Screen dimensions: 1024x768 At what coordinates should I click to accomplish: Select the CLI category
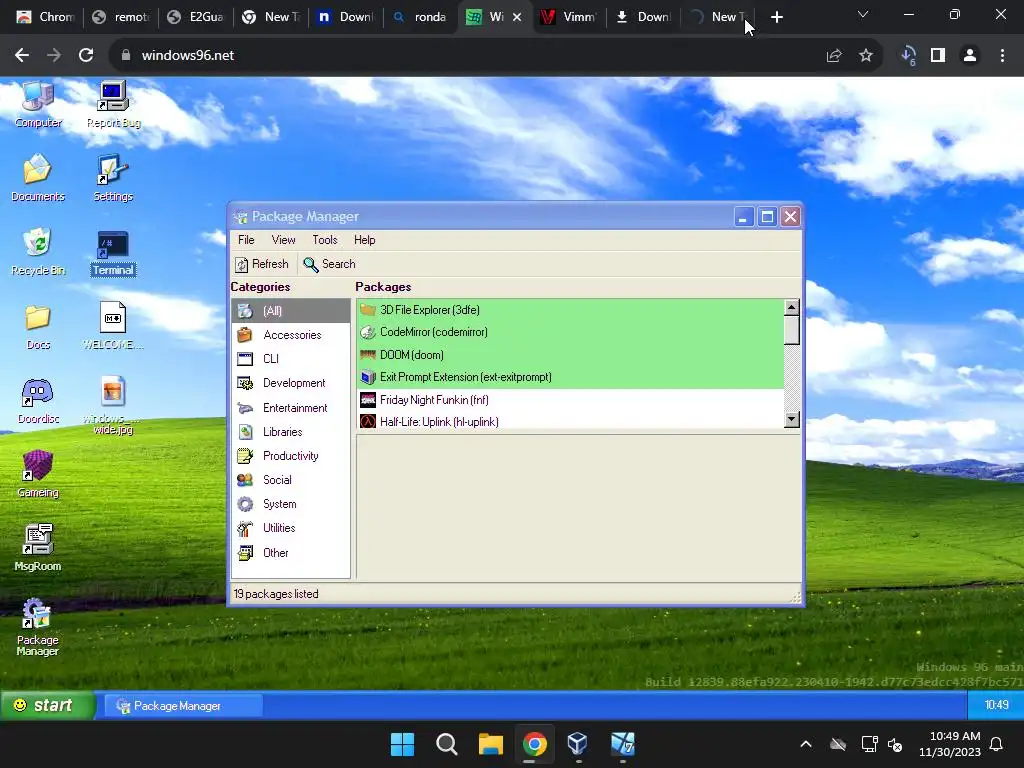[x=291, y=359]
